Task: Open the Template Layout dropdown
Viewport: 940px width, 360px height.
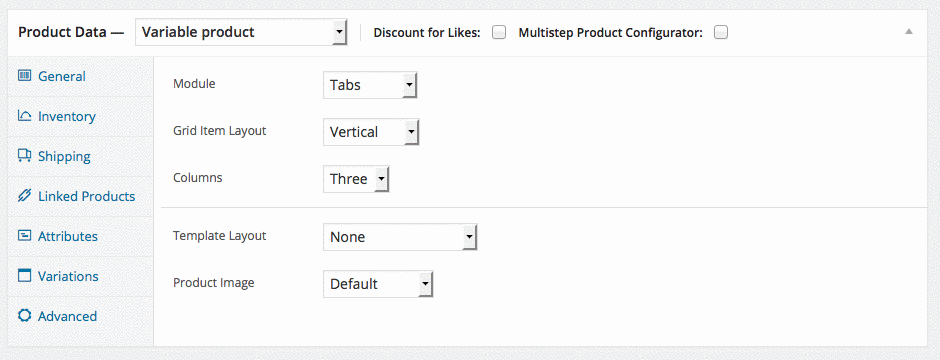Action: click(400, 237)
